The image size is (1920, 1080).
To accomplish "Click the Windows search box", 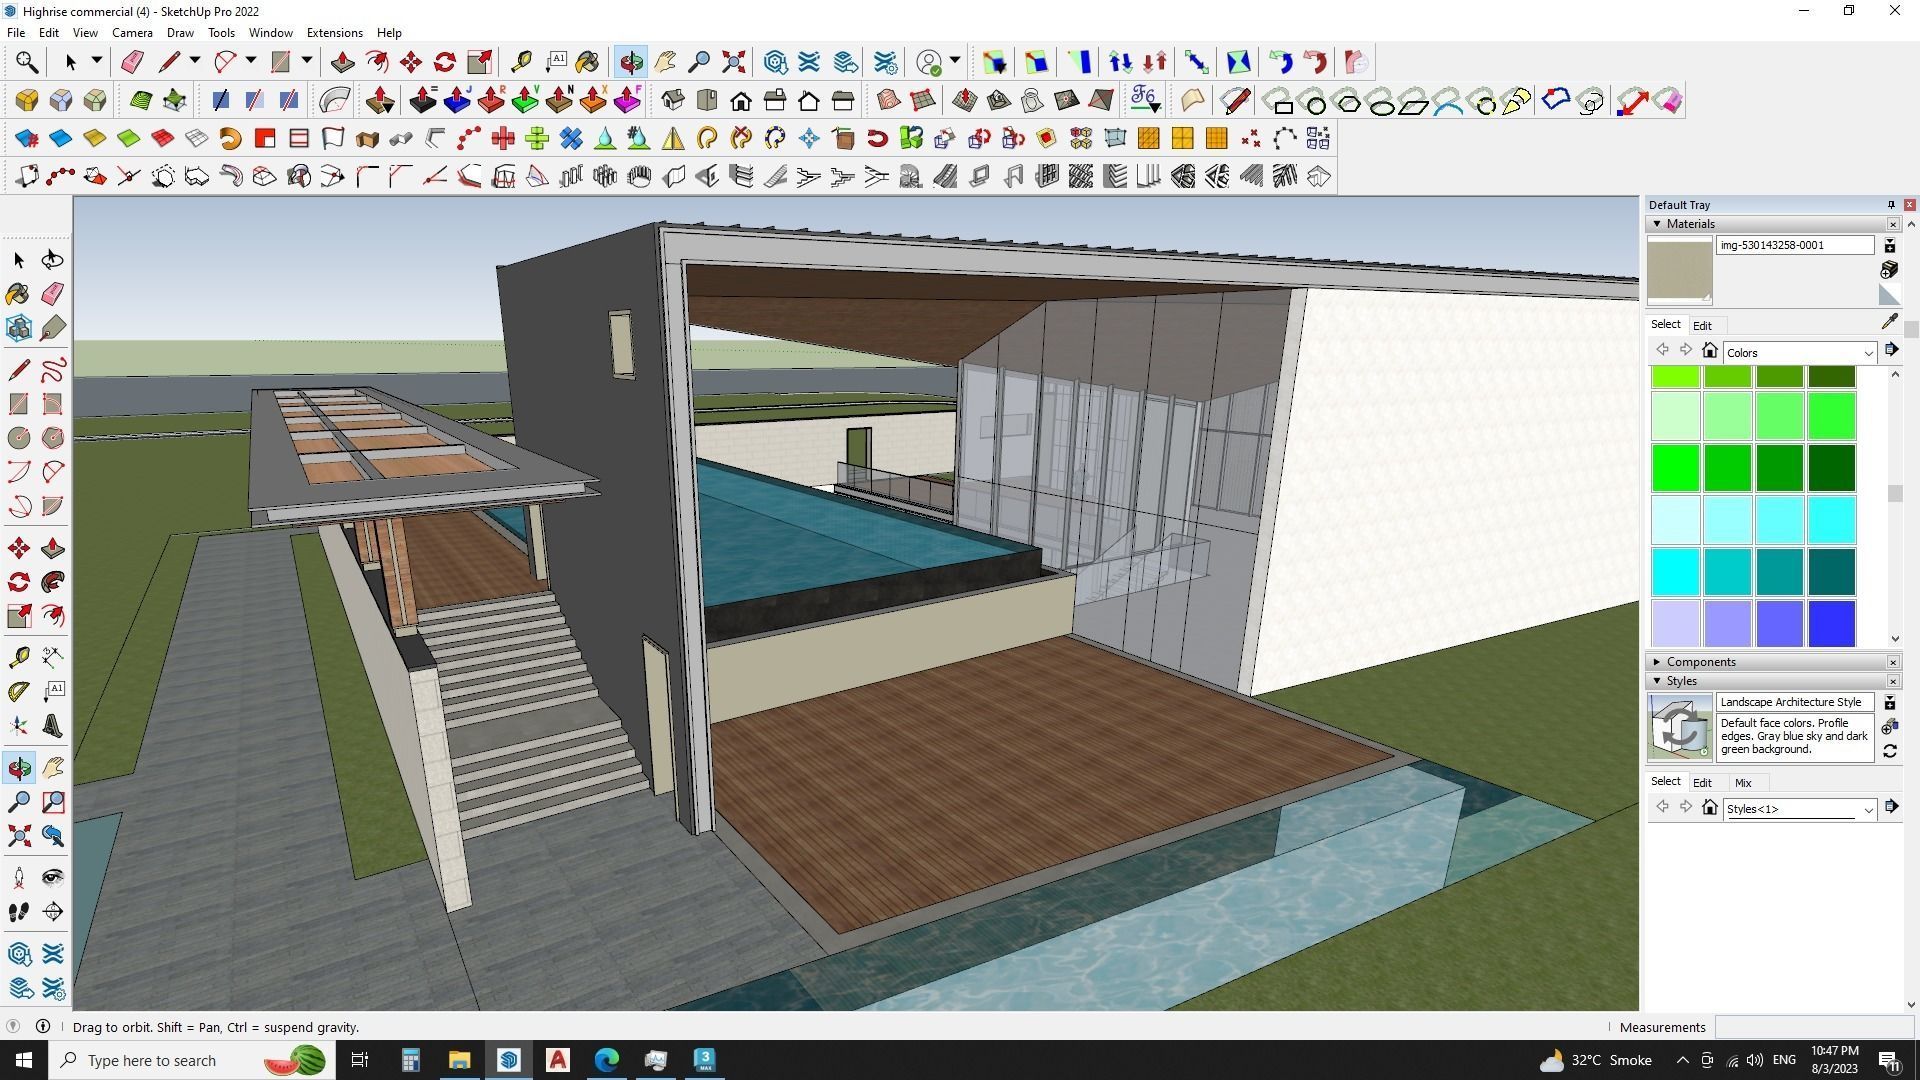I will click(x=190, y=1060).
